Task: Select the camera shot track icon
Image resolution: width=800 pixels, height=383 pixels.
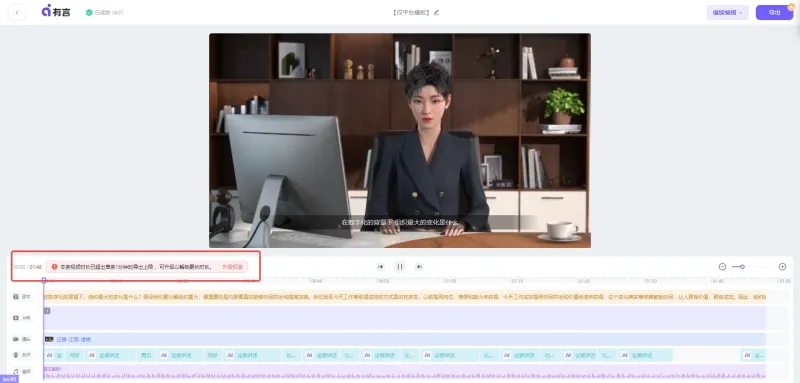Action: pyautogui.click(x=16, y=339)
